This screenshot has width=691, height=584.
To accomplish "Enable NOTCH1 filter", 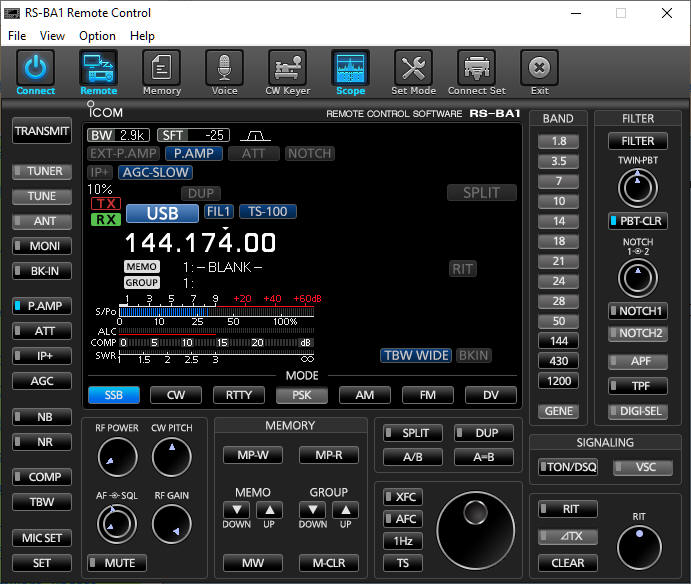I will coord(638,311).
